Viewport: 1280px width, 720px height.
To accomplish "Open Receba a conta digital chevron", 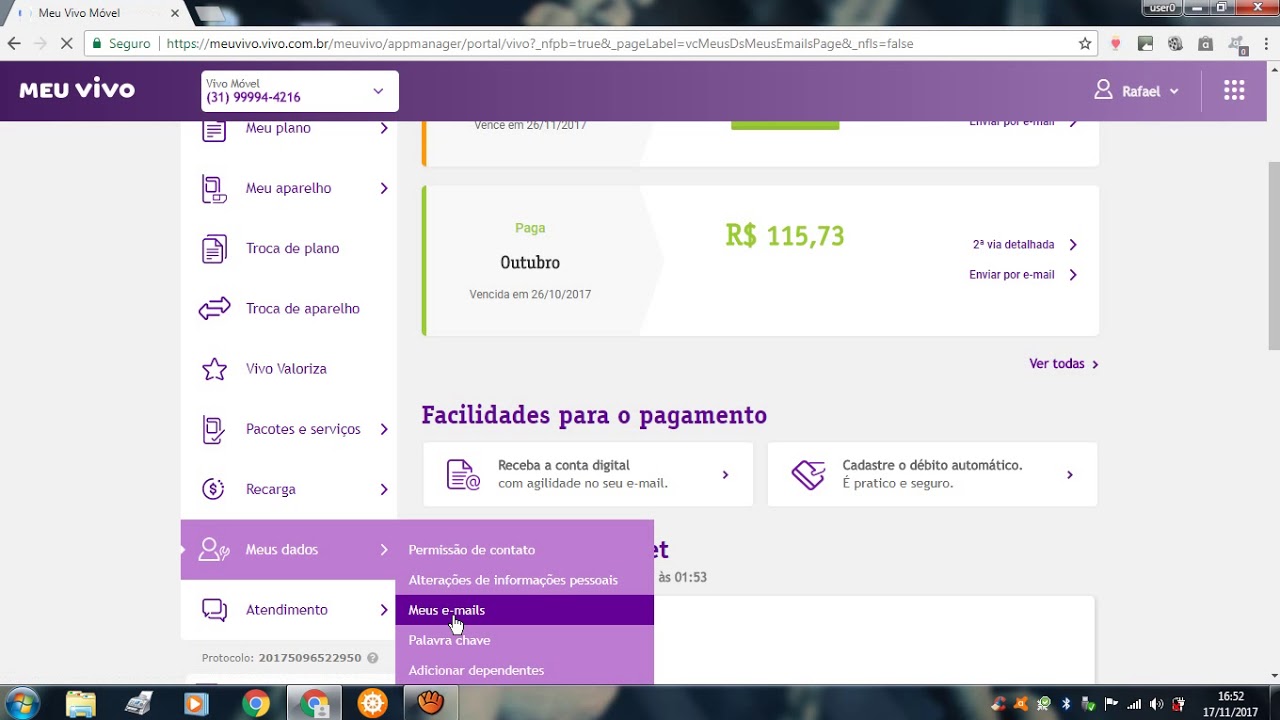I will [x=725, y=475].
